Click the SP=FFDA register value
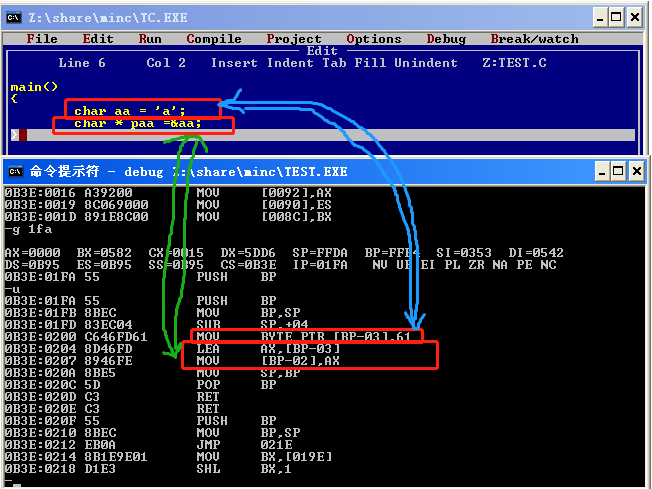Viewport: 652px width, 489px height. pyautogui.click(x=320, y=253)
